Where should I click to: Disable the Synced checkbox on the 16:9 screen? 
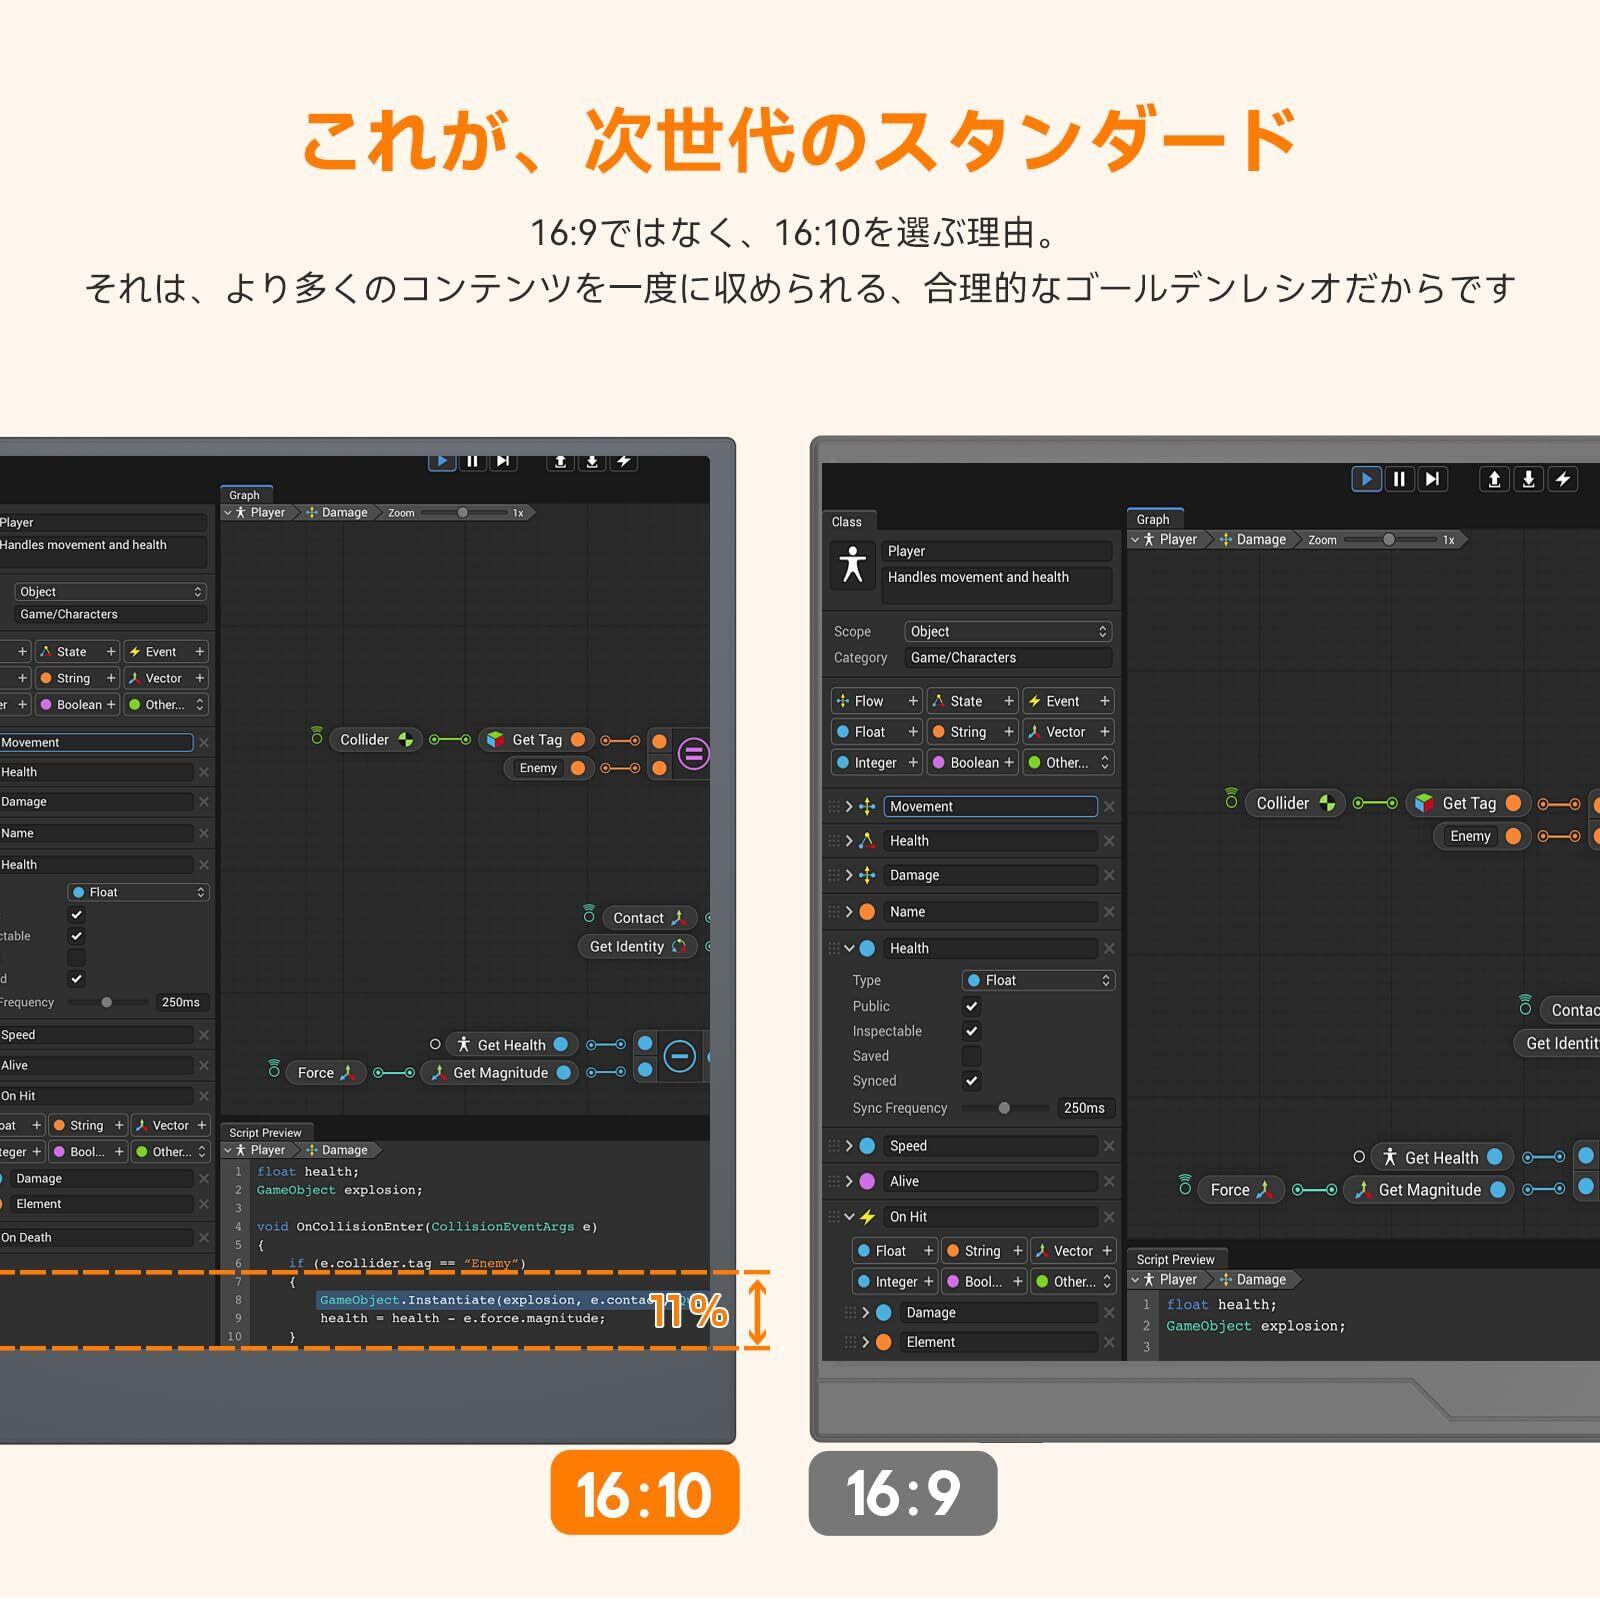[x=971, y=1081]
